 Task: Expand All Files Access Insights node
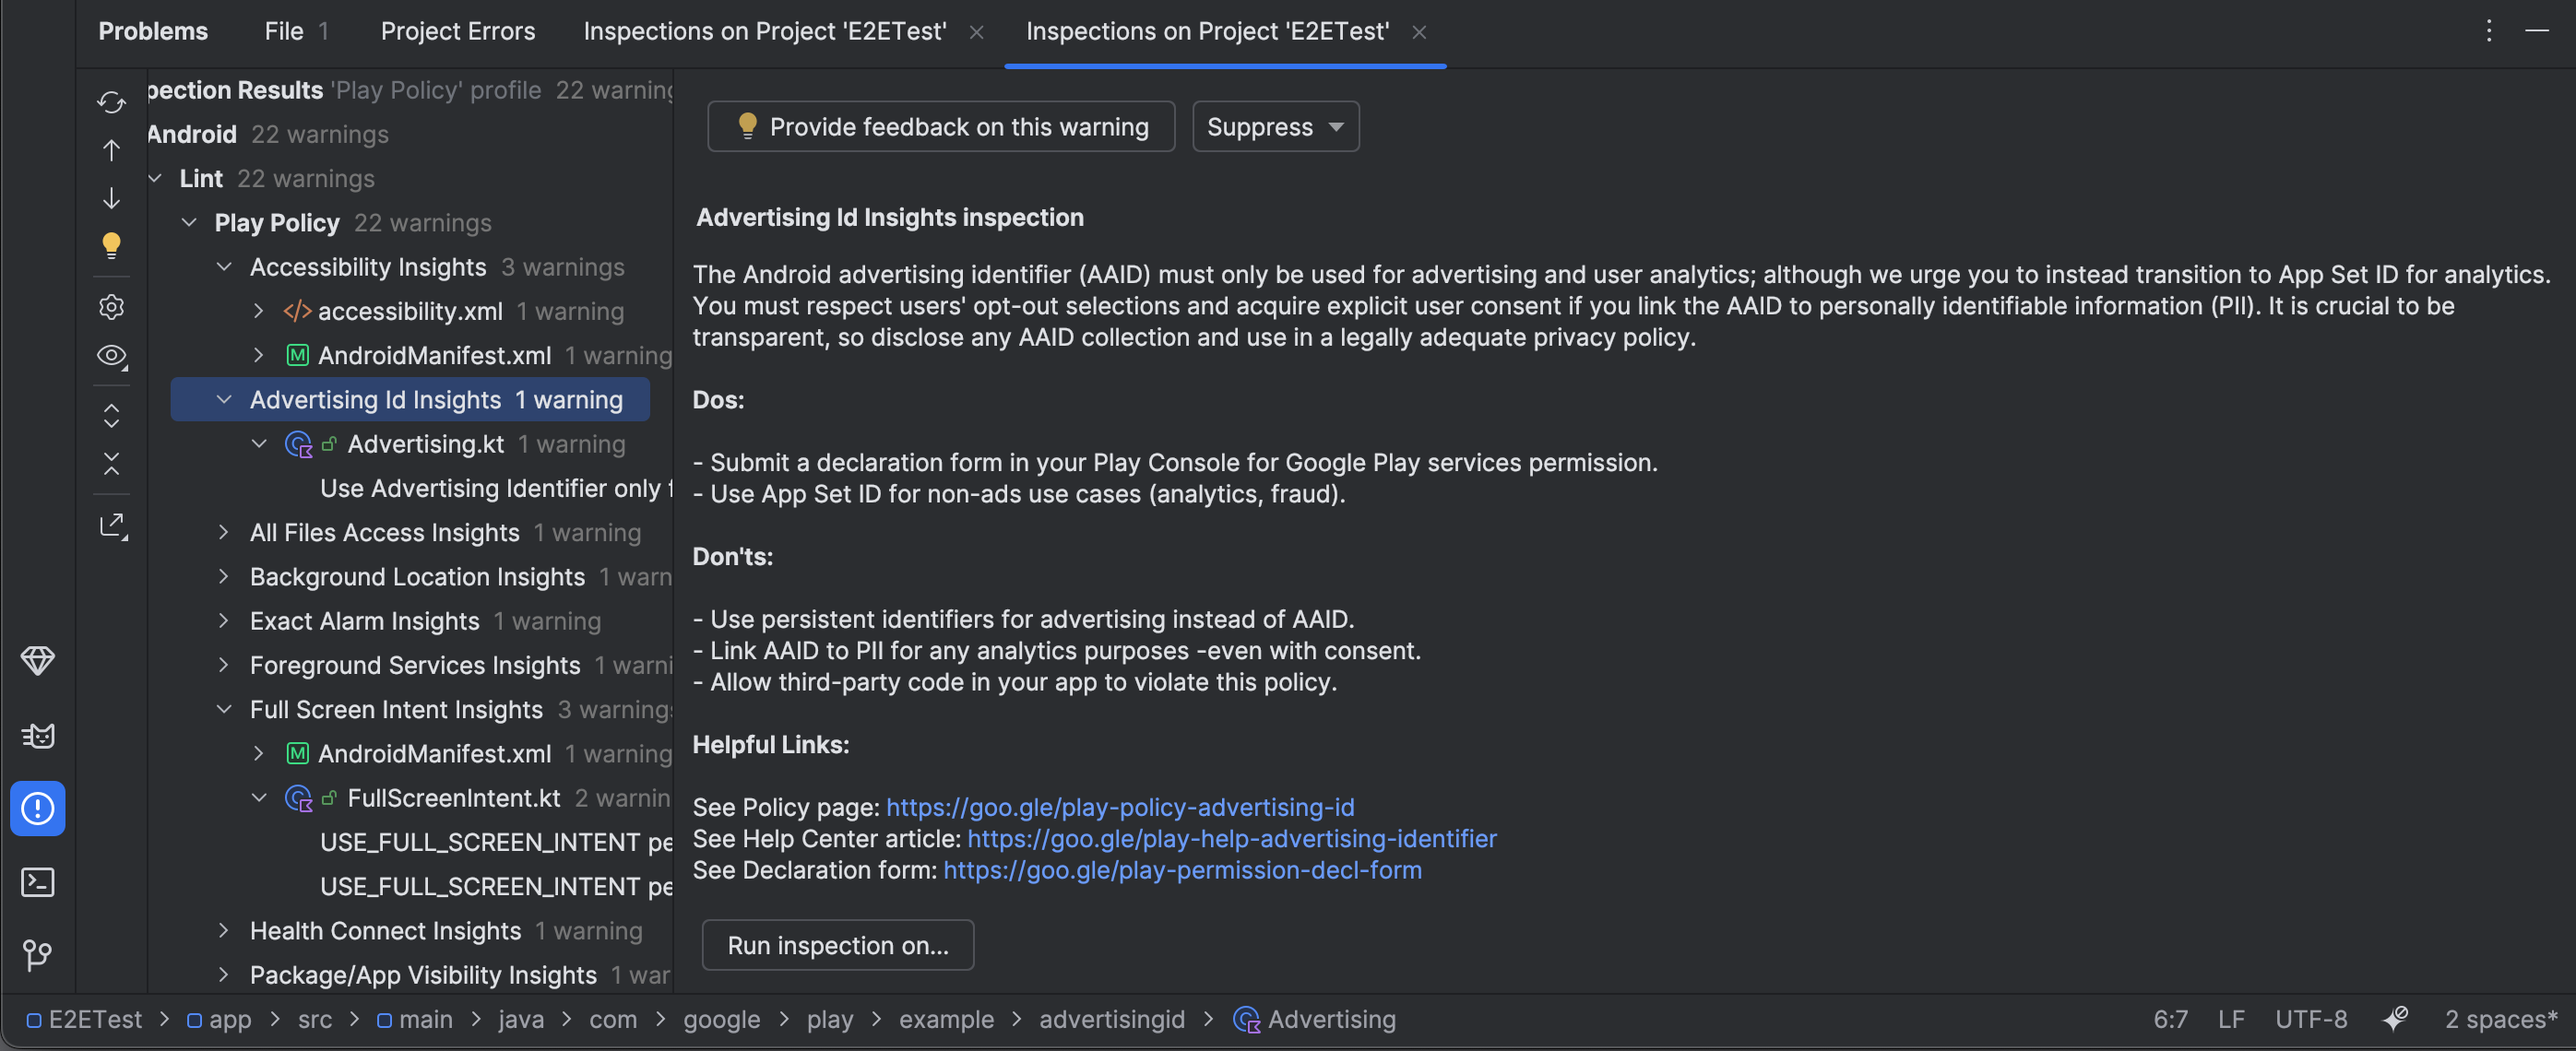click(x=224, y=532)
